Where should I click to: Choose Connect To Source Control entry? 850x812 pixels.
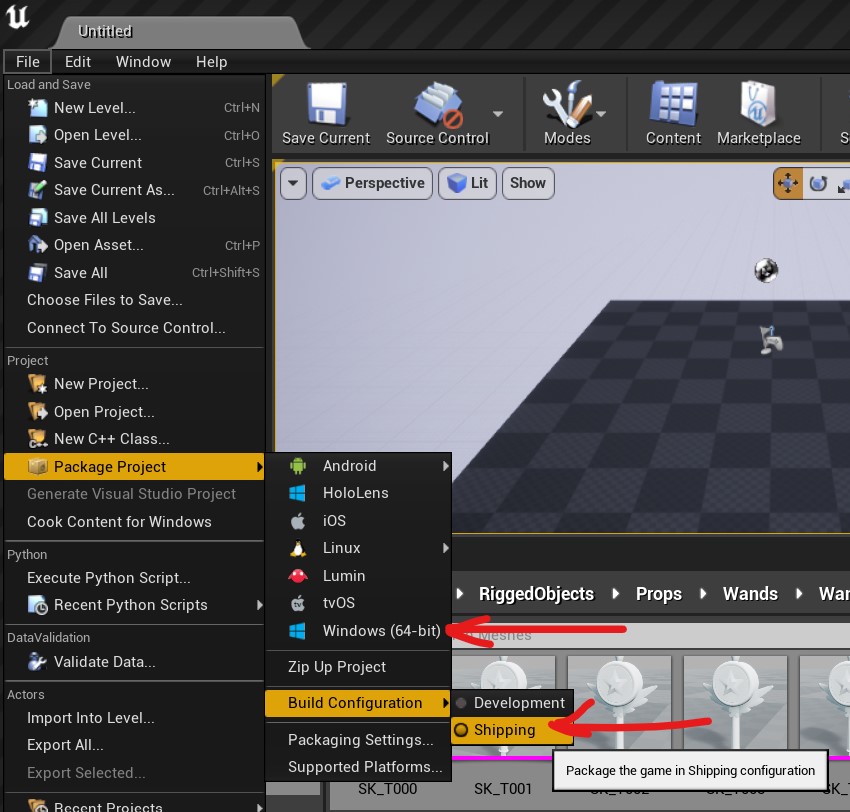(x=134, y=328)
